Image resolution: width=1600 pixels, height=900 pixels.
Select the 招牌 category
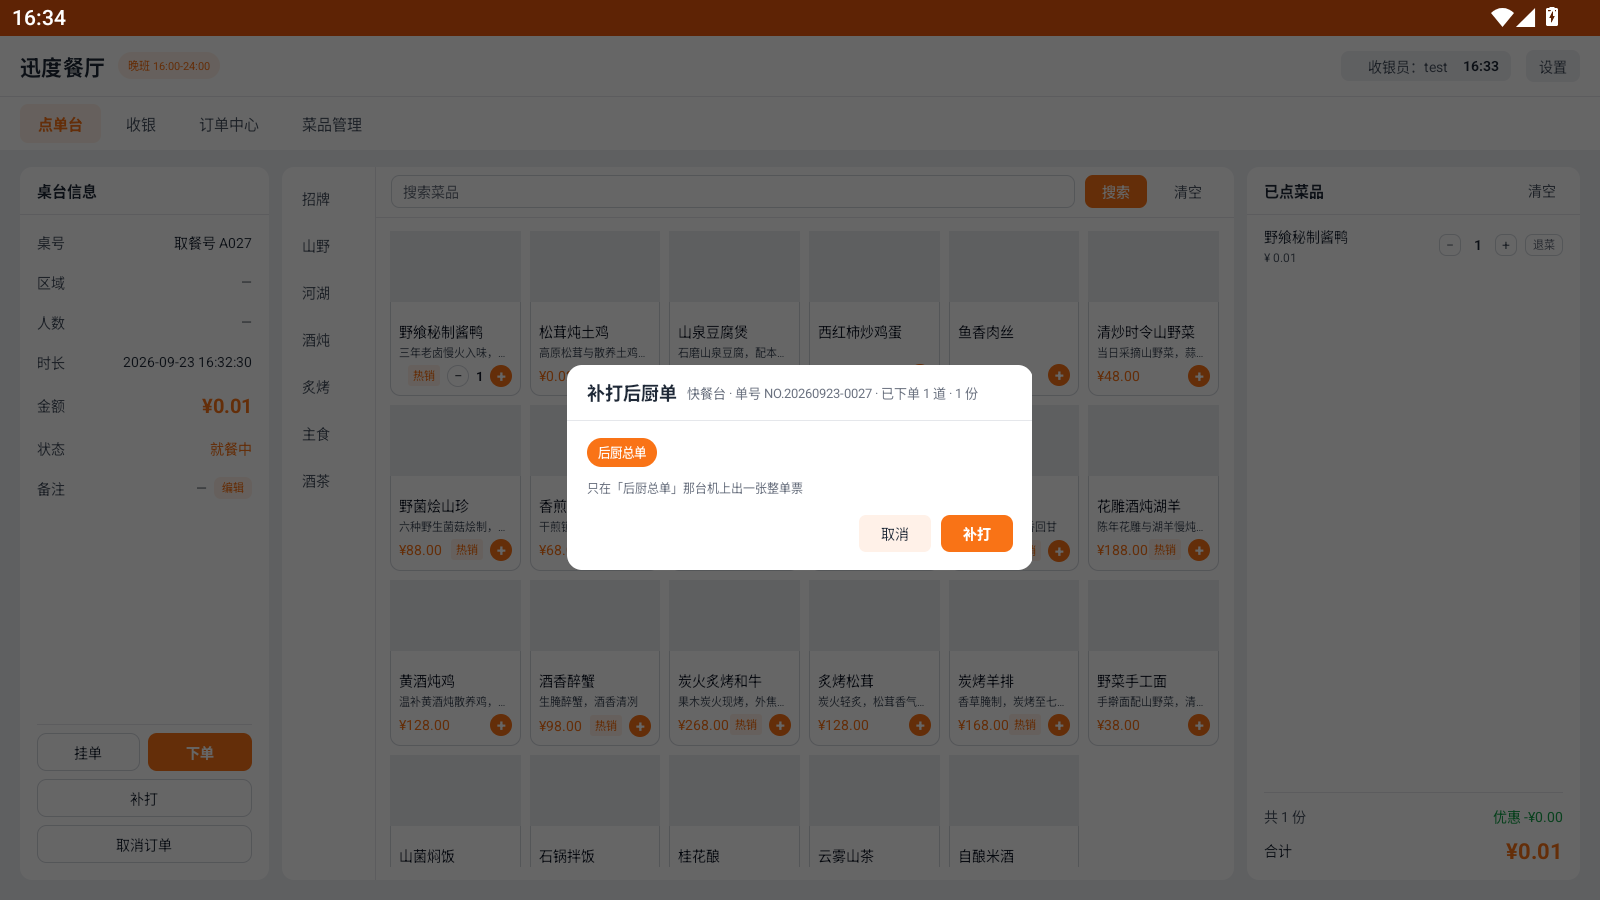tap(316, 199)
